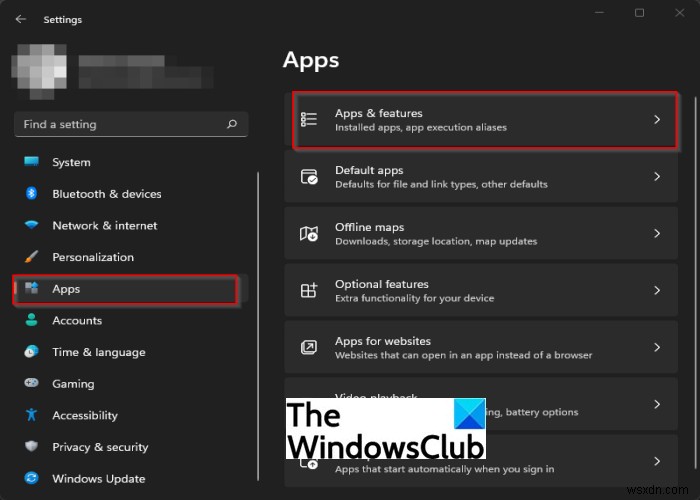The image size is (700, 500).
Task: Click the Windows Update sync icon
Action: 31,479
